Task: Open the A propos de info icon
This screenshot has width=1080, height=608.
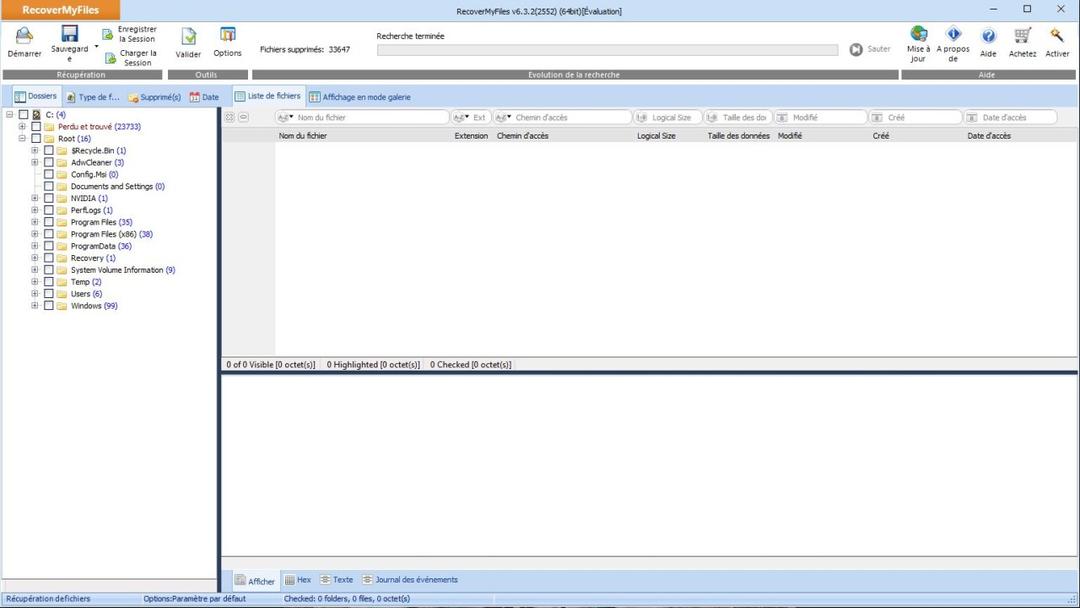Action: pos(953,33)
